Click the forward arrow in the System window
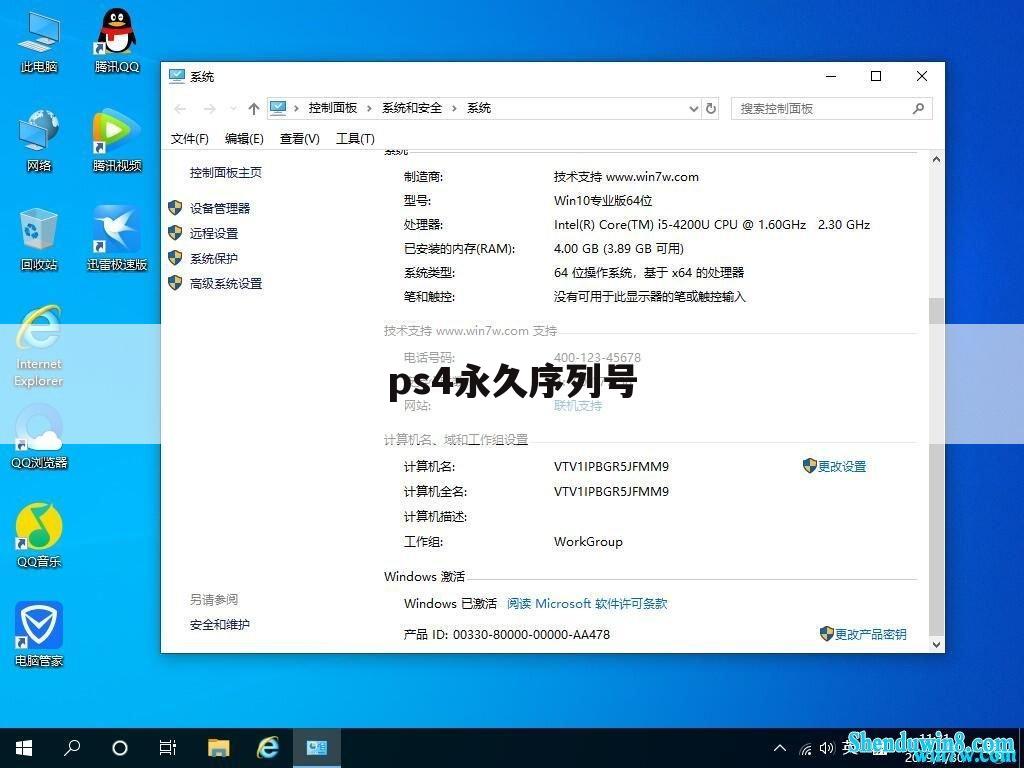This screenshot has width=1024, height=768. click(x=209, y=109)
